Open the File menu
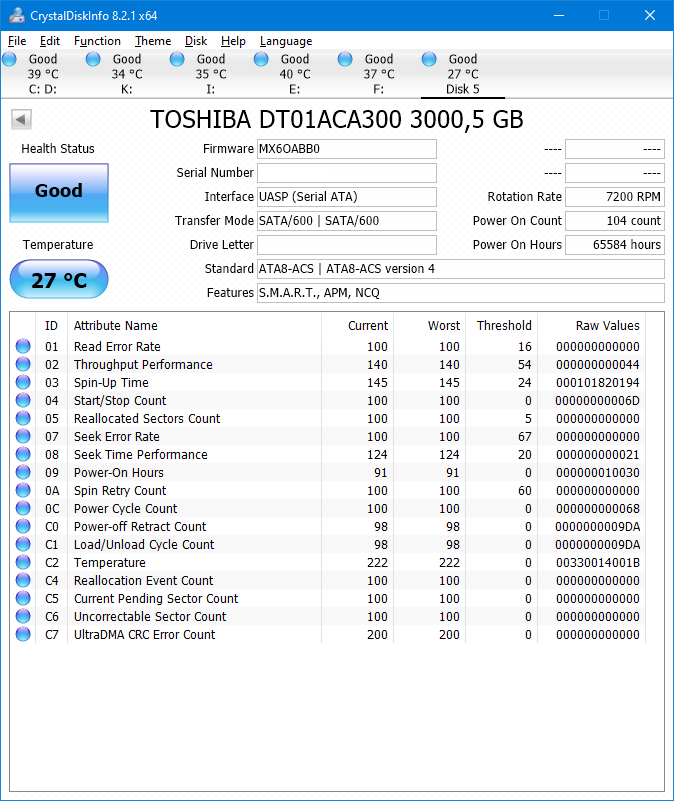Viewport: 674px width, 801px height. click(x=17, y=41)
